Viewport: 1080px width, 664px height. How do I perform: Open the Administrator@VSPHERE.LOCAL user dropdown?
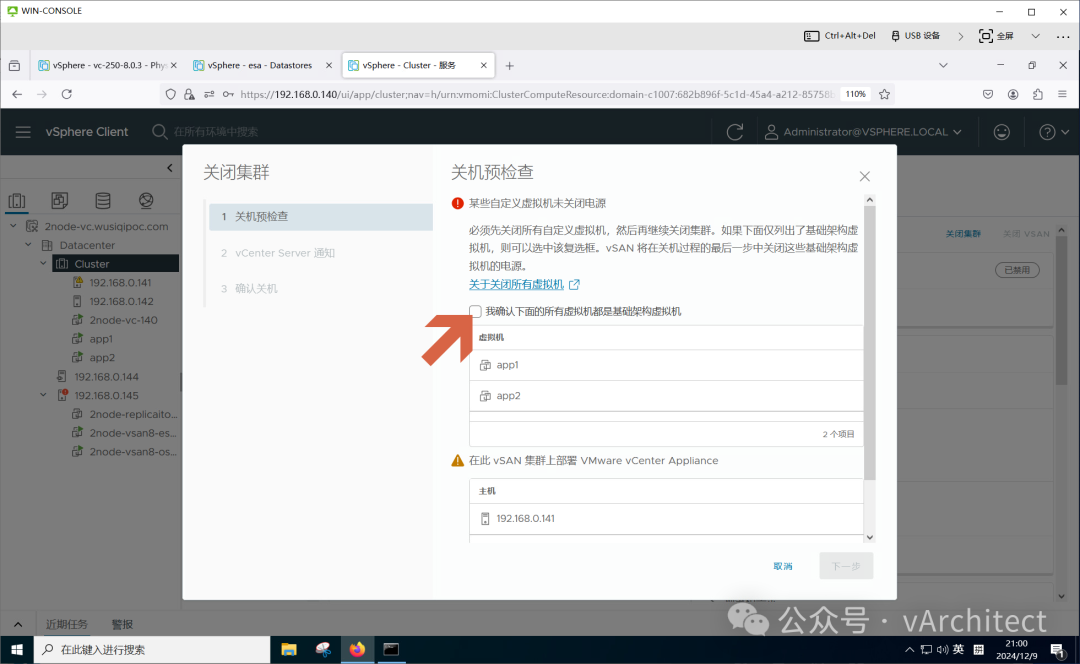point(863,132)
